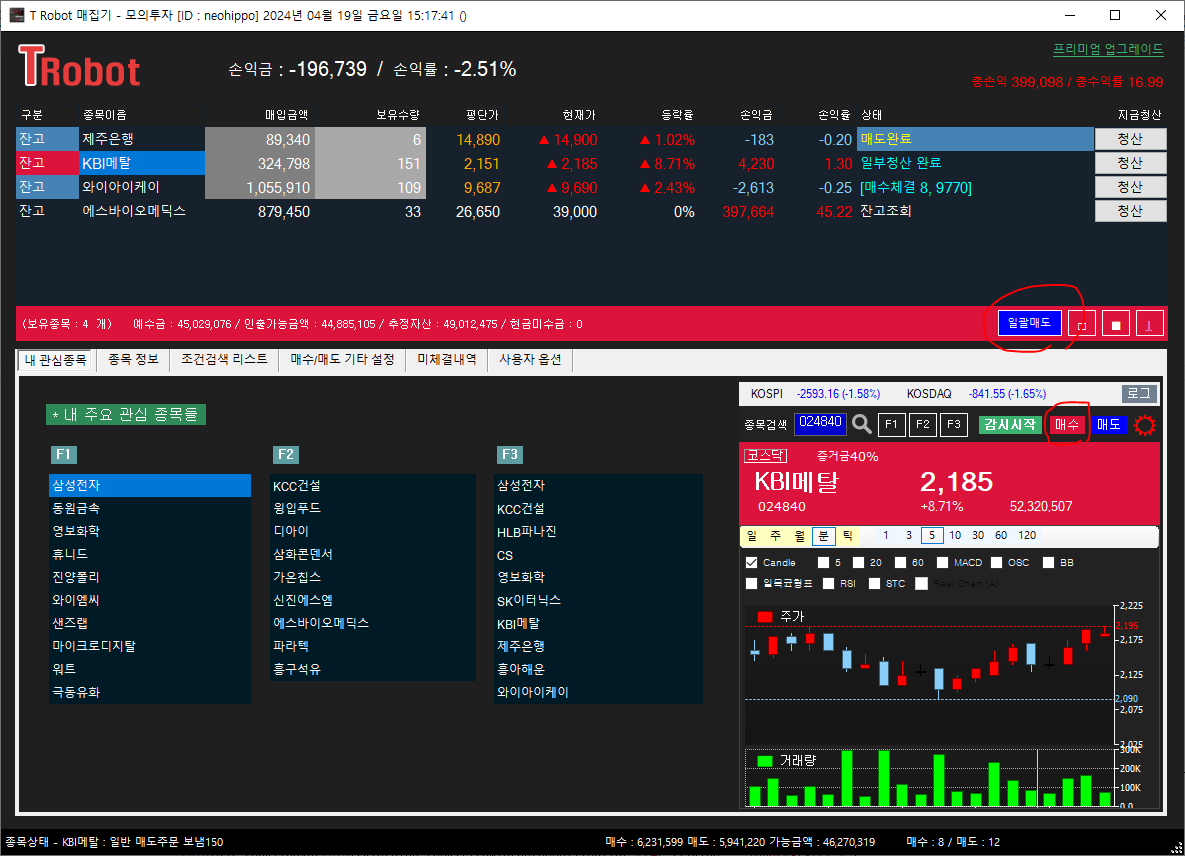This screenshot has width=1185, height=856.
Task: Click 청산 for the 제주은행 row
Action: pyautogui.click(x=1130, y=139)
